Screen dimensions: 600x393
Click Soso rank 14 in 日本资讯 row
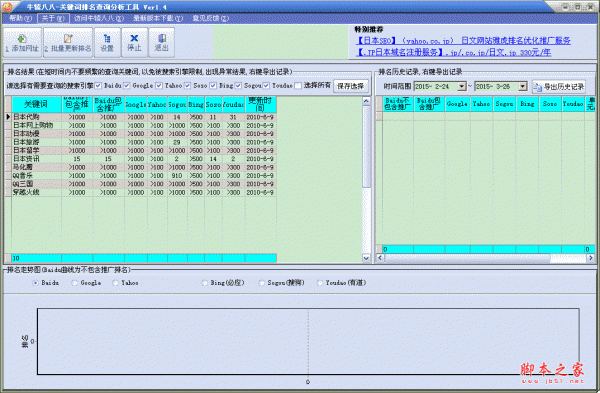(213, 159)
